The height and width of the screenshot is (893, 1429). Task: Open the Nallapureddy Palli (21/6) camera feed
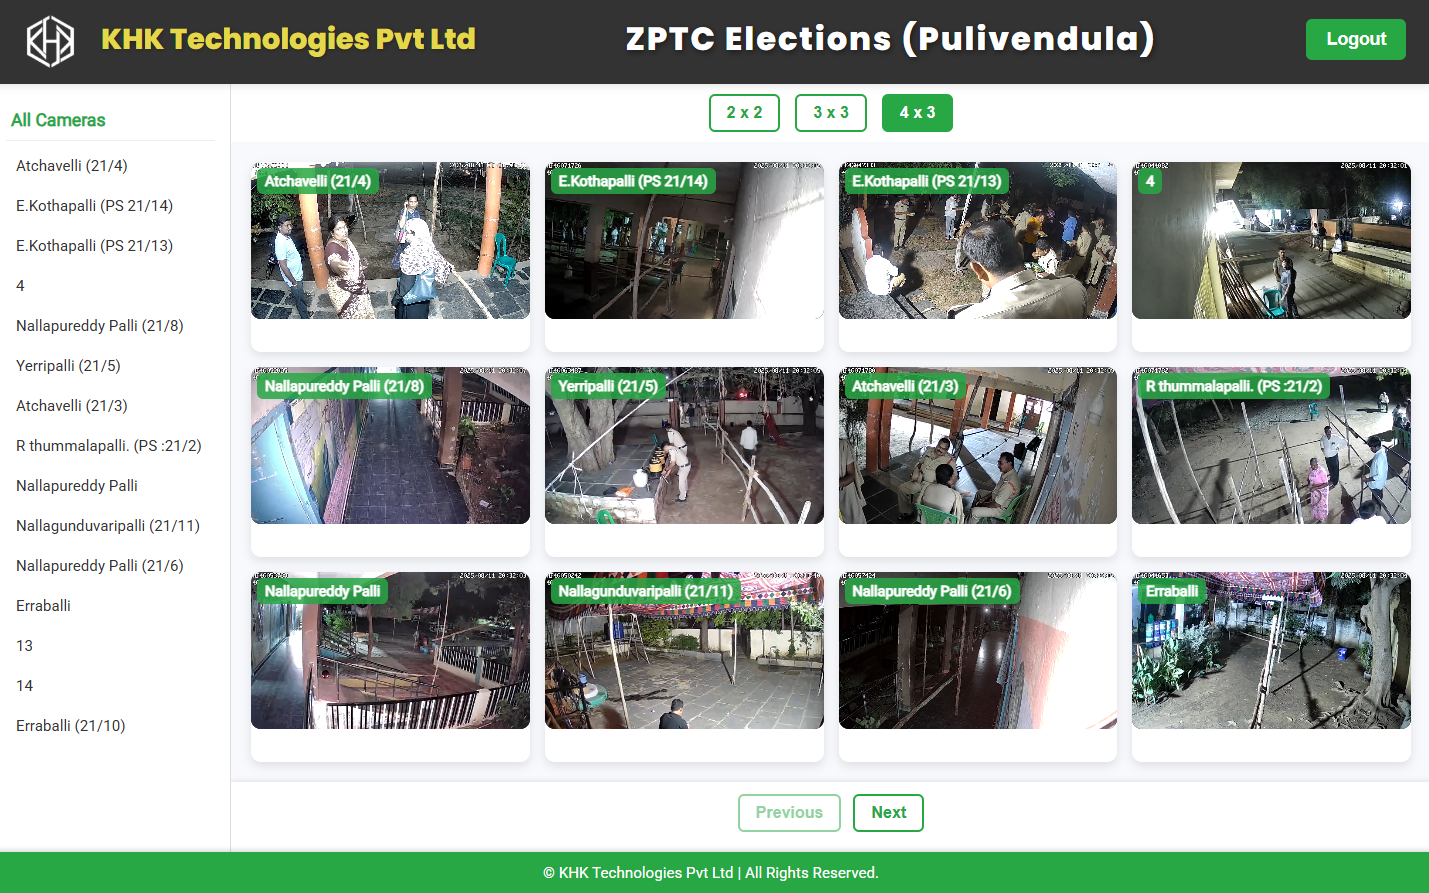point(978,650)
